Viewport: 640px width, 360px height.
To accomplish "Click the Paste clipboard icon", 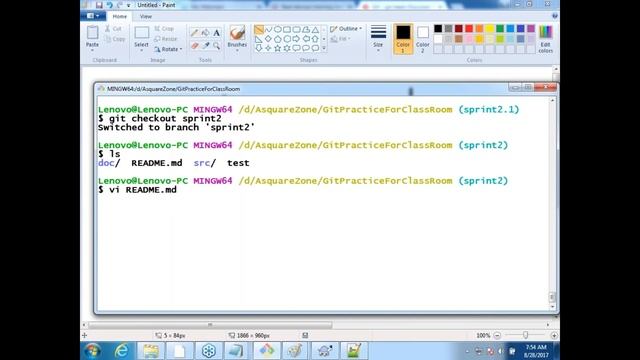I will tap(93, 32).
